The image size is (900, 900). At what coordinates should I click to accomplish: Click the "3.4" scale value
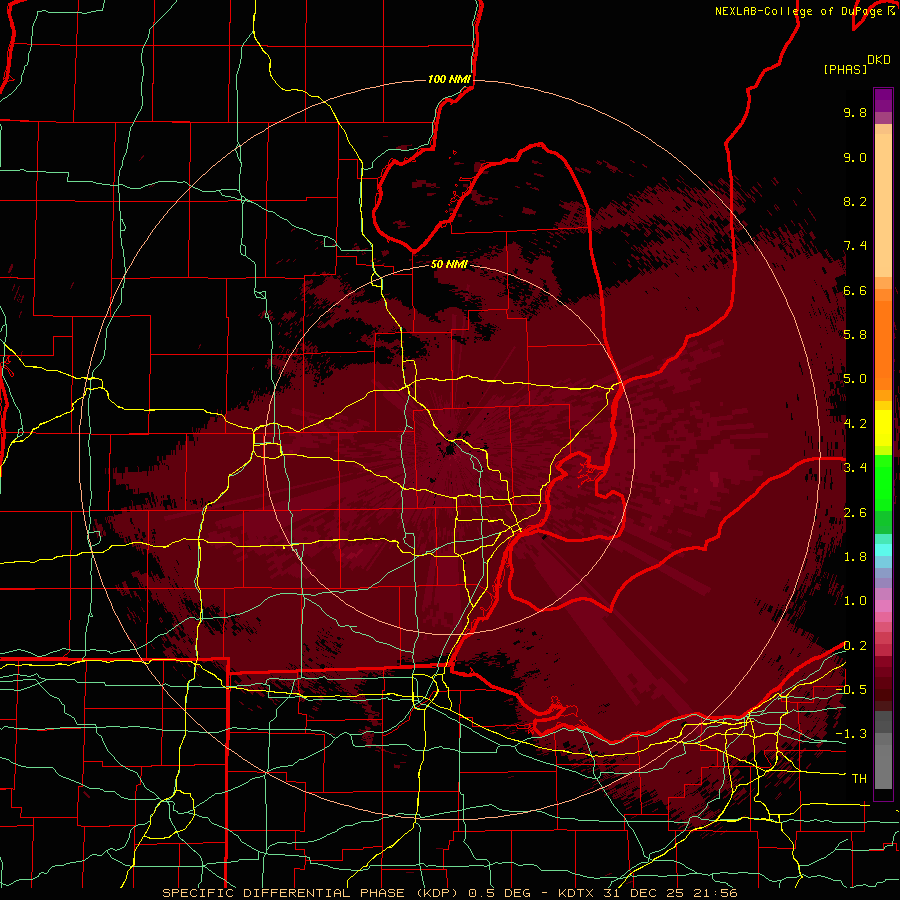pos(855,468)
